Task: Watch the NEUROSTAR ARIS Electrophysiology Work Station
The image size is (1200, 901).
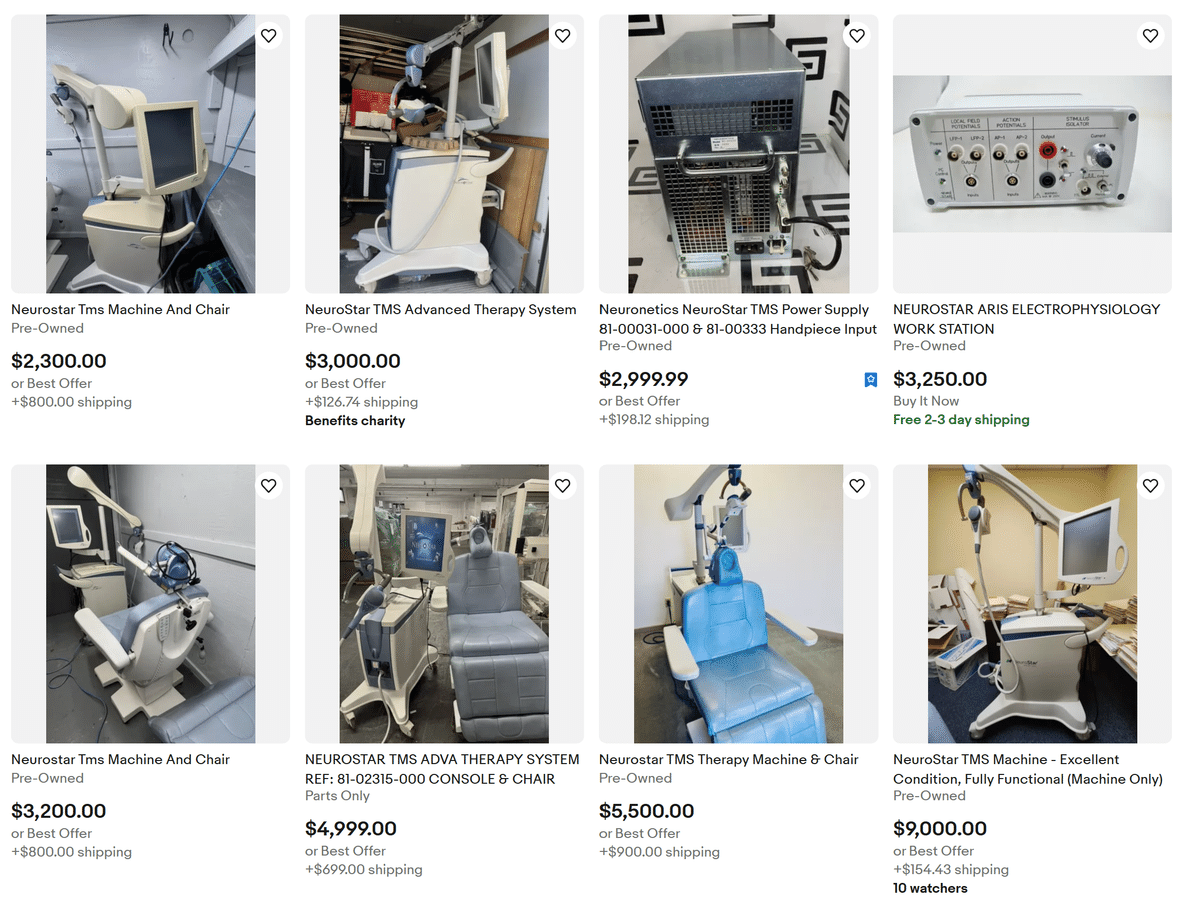Action: point(1150,36)
